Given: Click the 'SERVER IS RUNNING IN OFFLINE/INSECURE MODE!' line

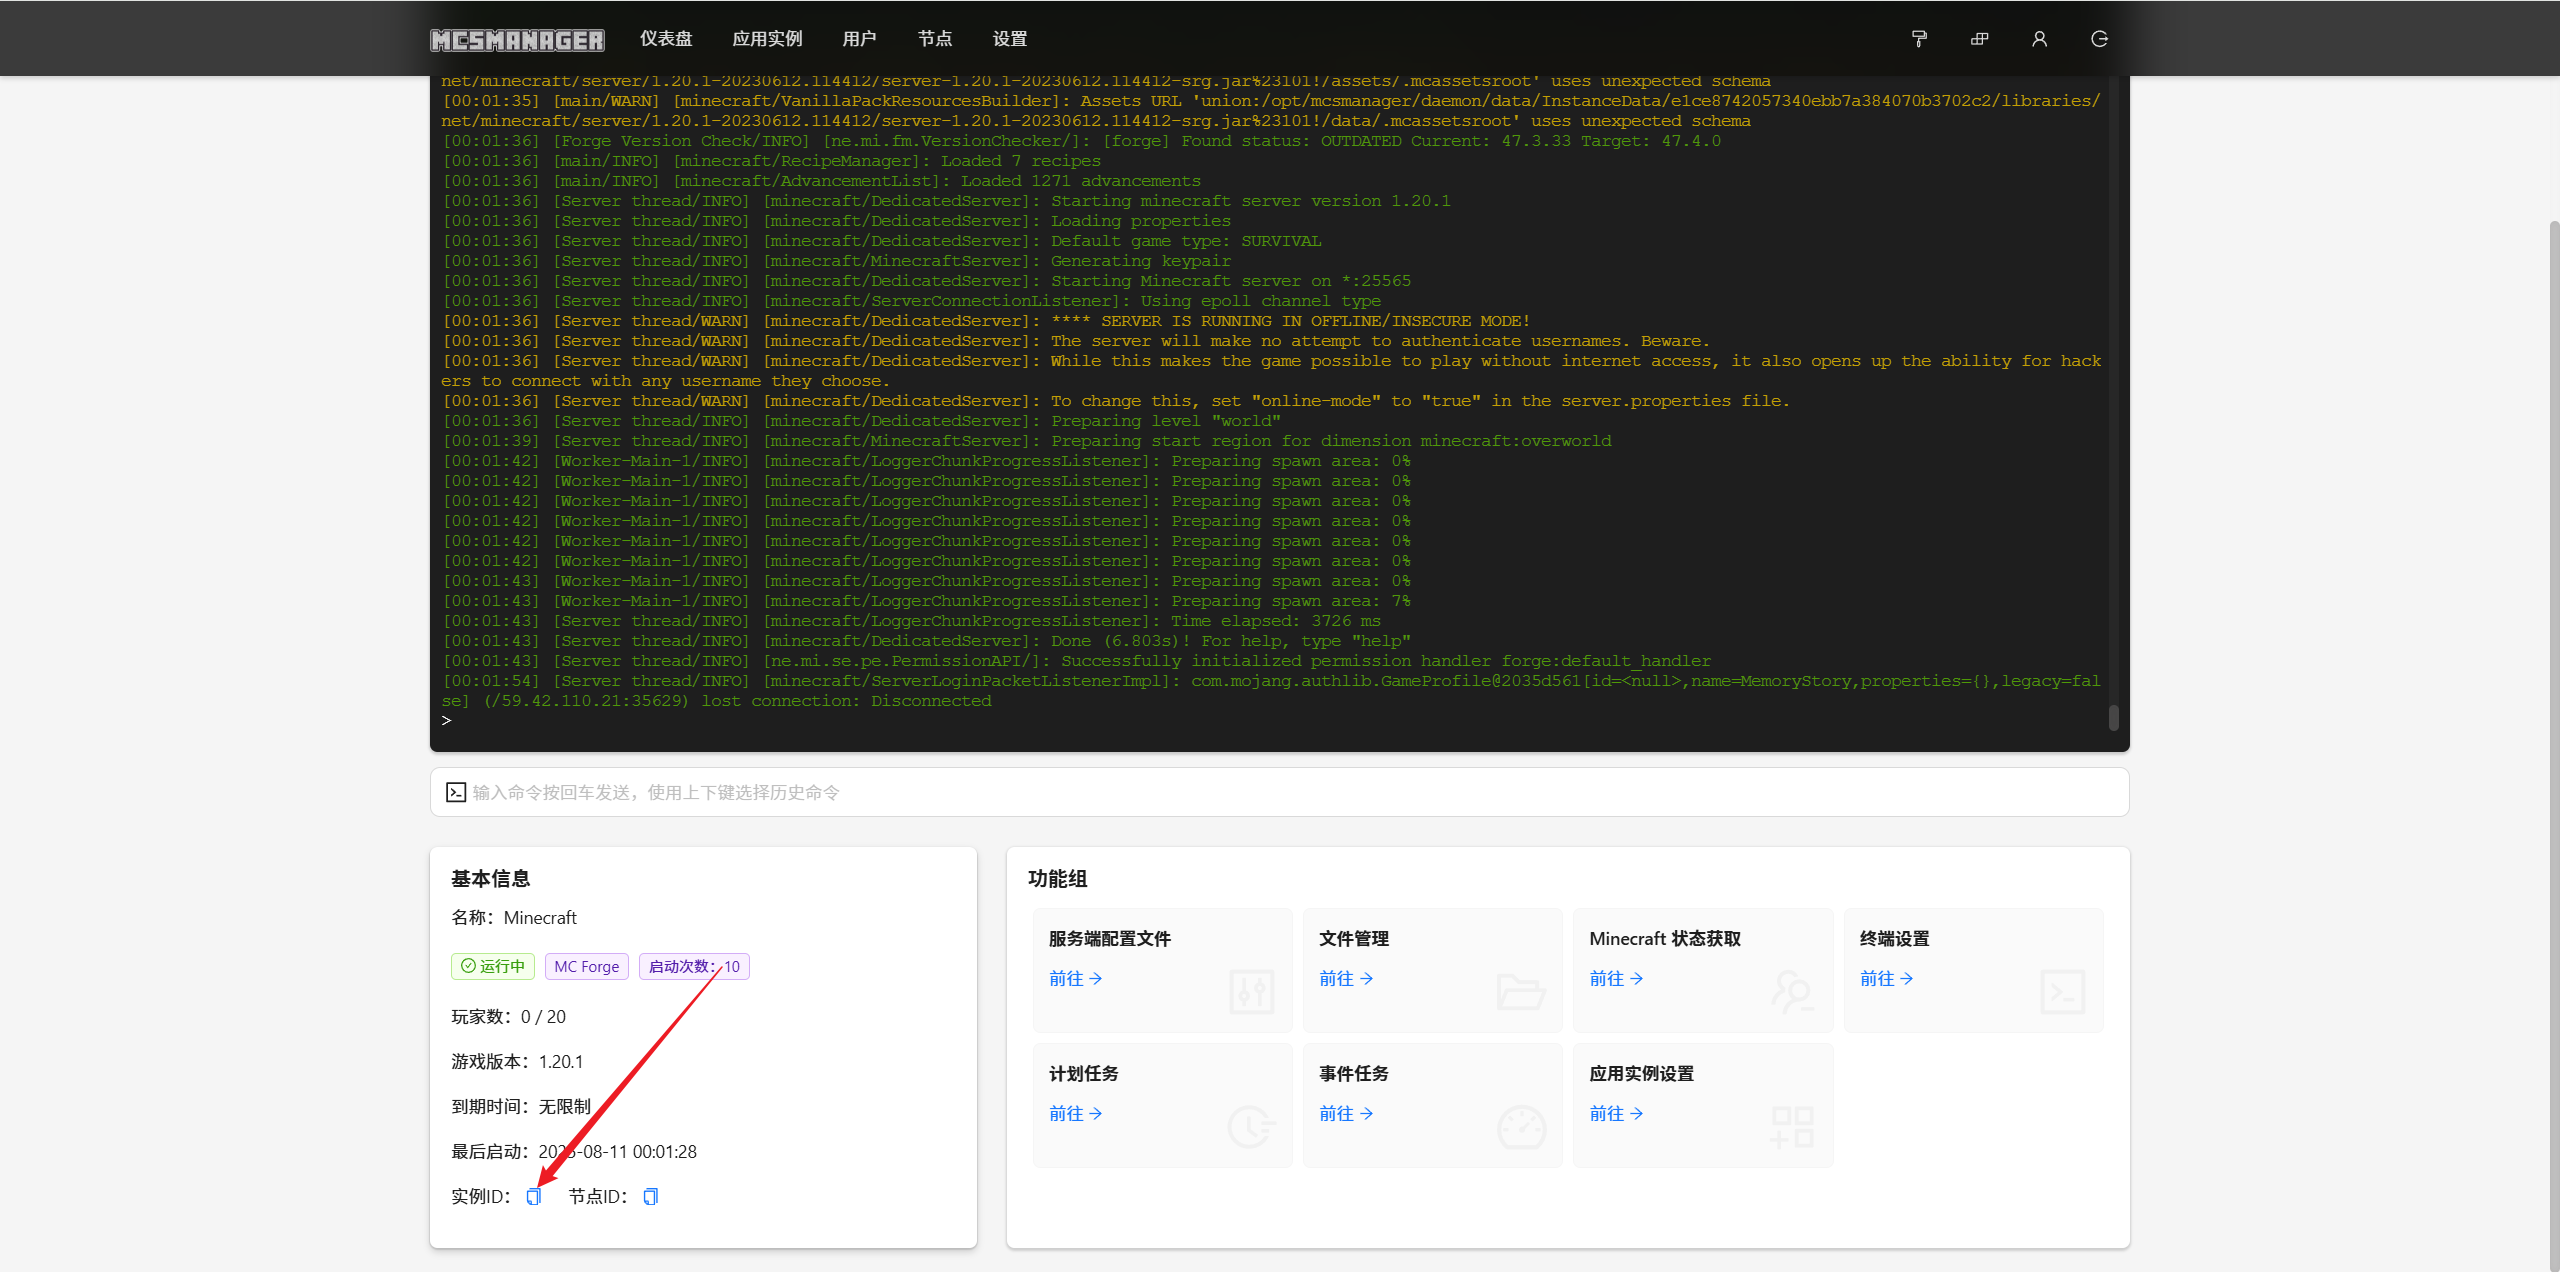Looking at the screenshot, I should (986, 321).
